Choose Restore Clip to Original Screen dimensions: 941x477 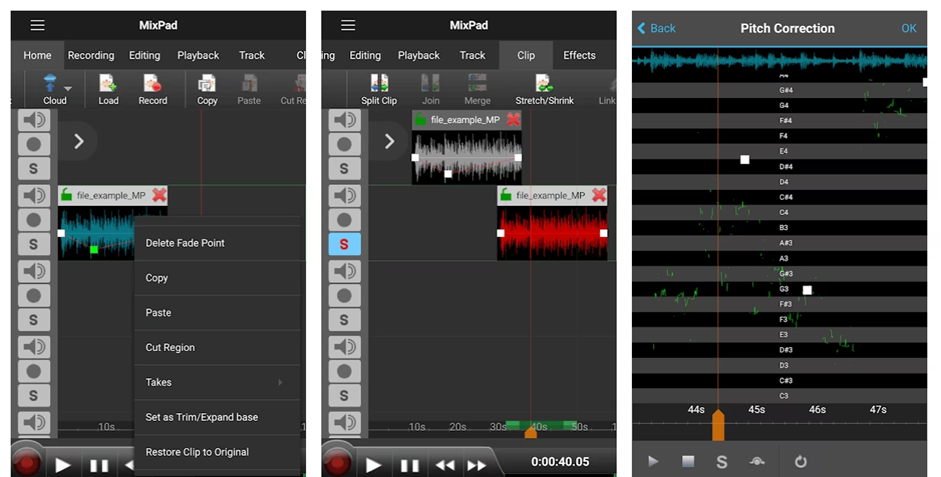point(217,452)
